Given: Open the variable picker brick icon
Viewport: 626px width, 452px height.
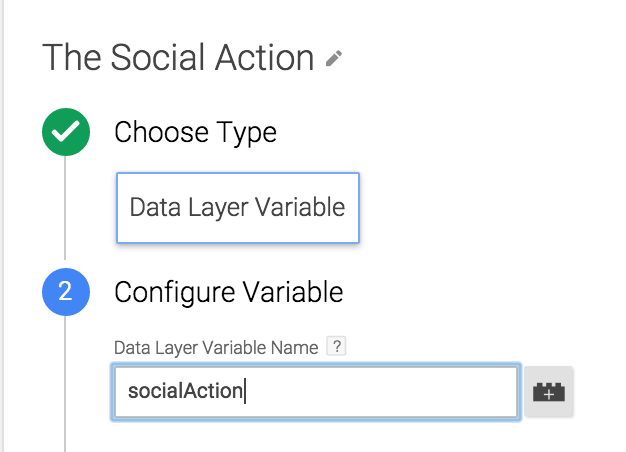Looking at the screenshot, I should tap(549, 392).
